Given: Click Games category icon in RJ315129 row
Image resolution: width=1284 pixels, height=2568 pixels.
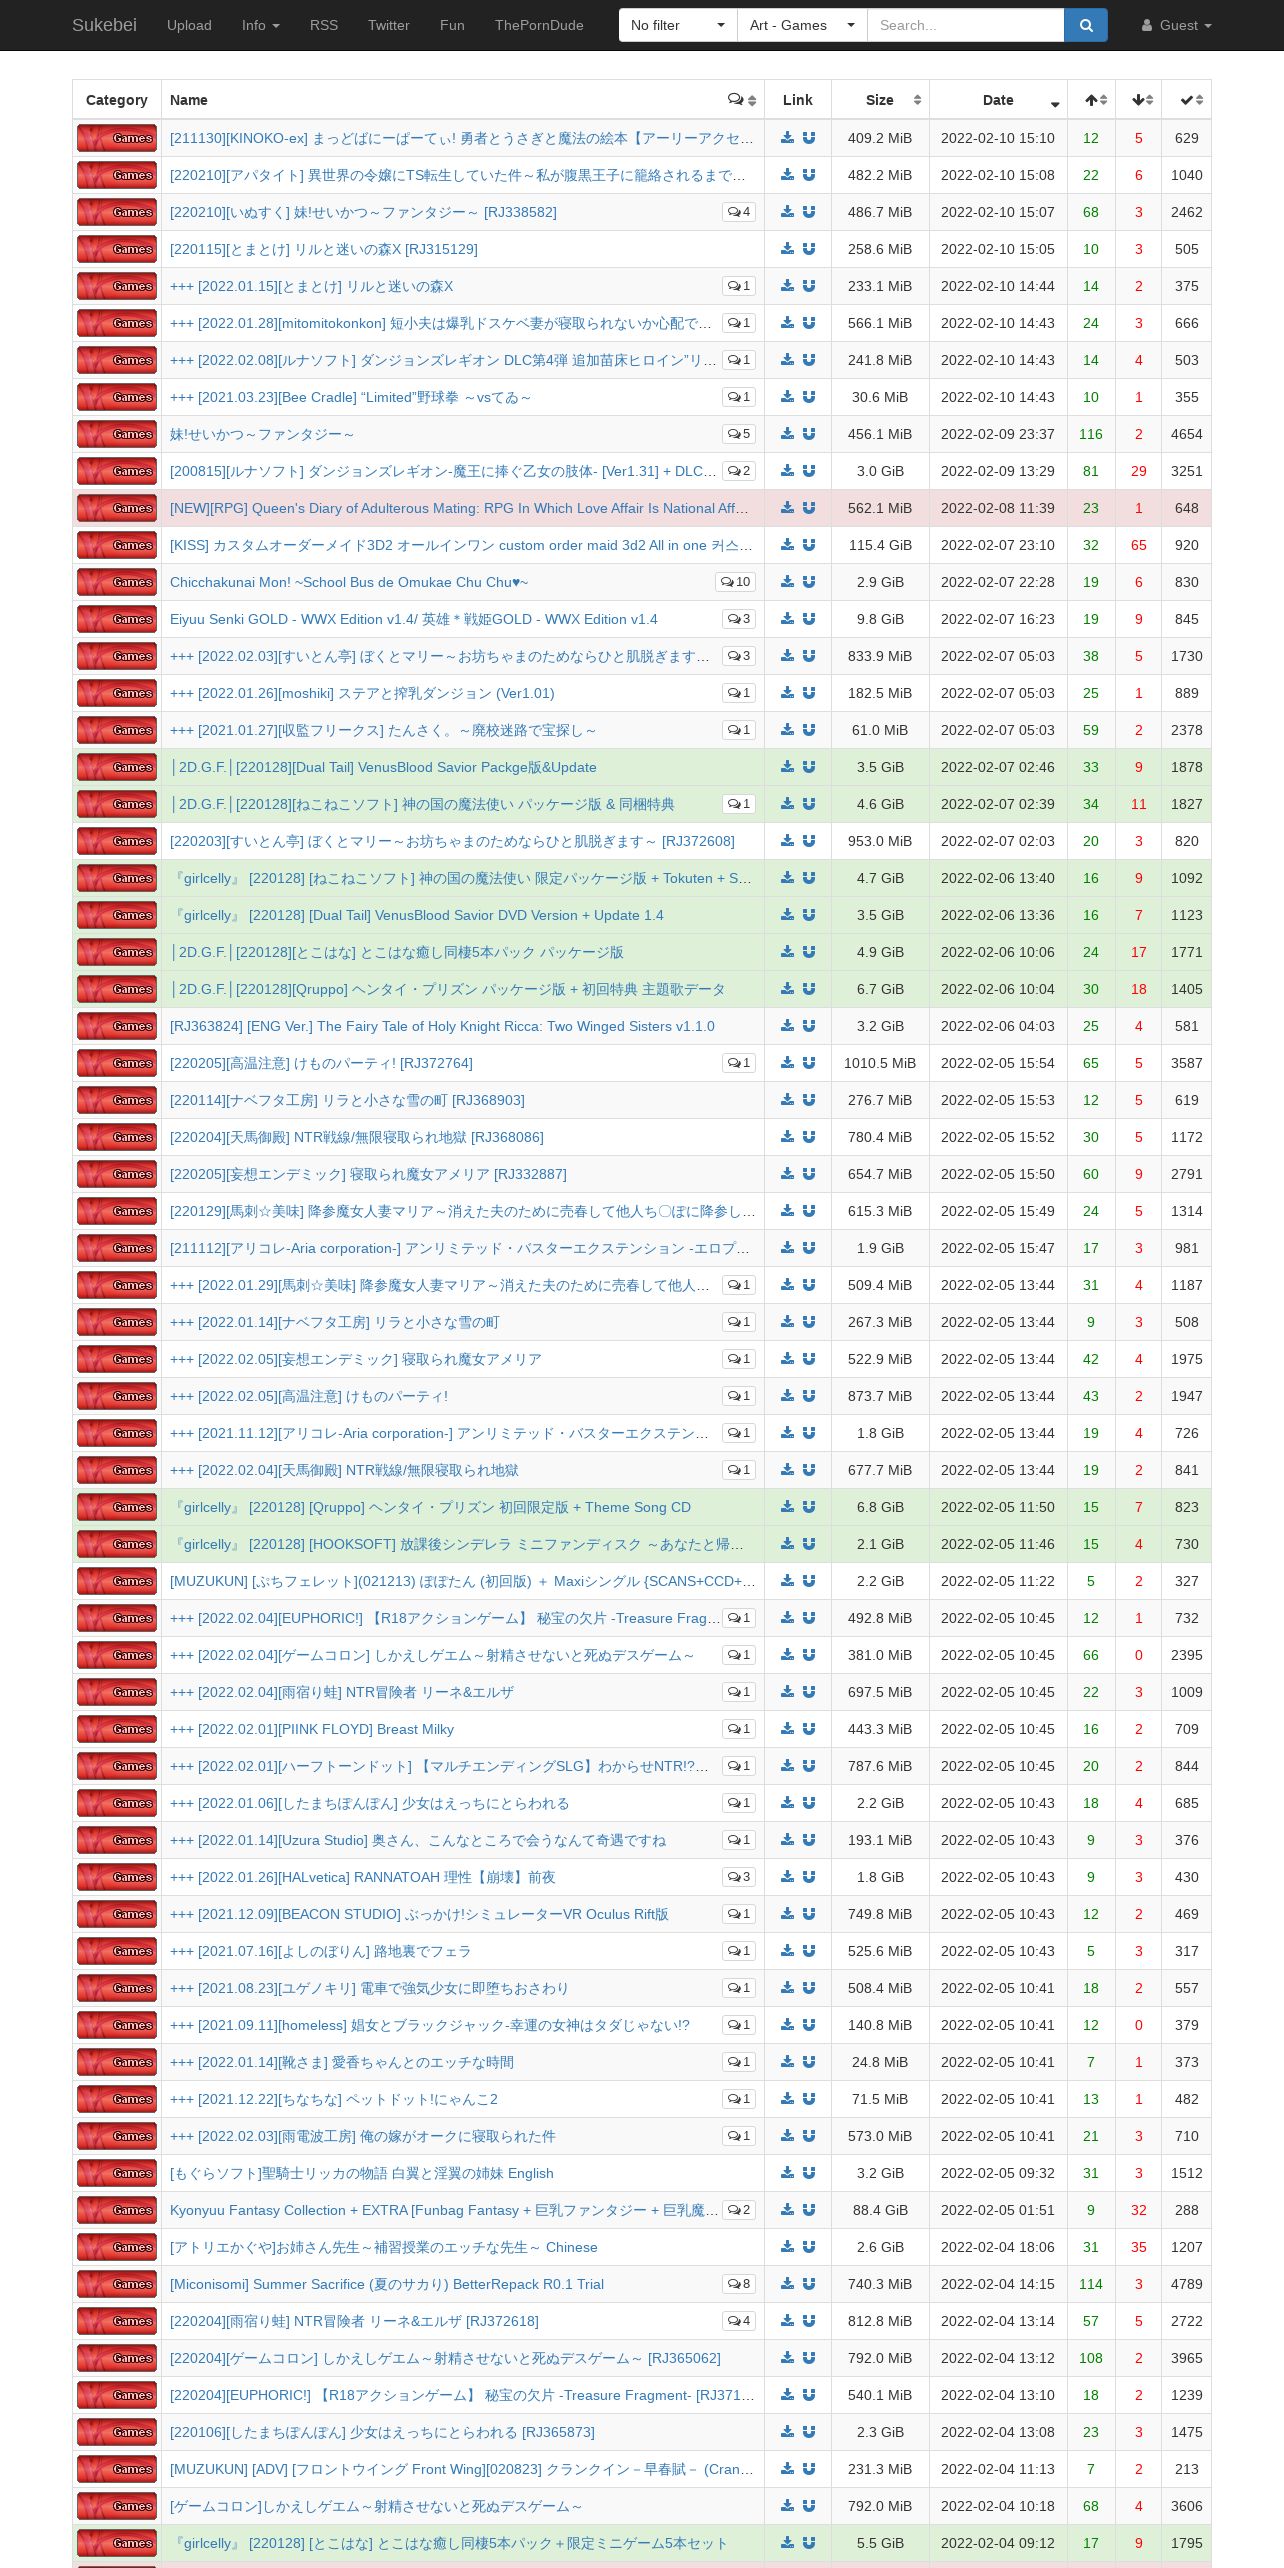Looking at the screenshot, I should [x=117, y=249].
